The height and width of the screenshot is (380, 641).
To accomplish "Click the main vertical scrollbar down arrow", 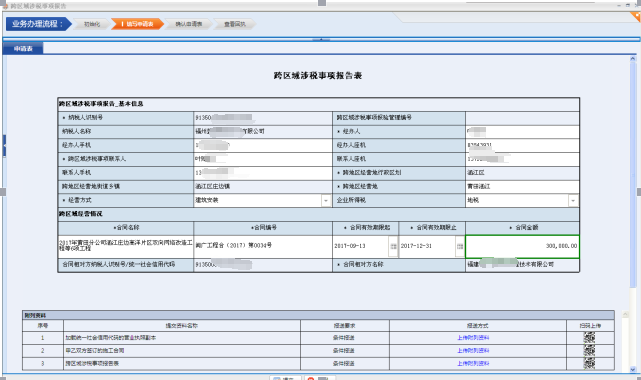I will [633, 369].
